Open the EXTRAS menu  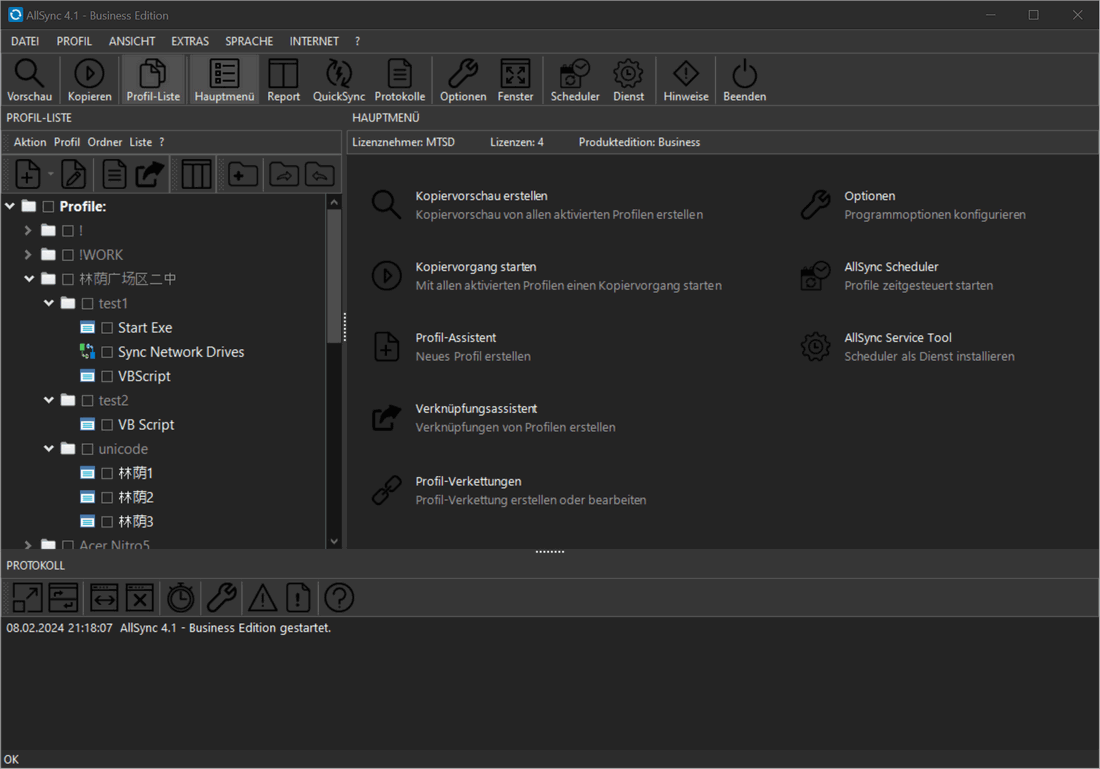[x=190, y=41]
